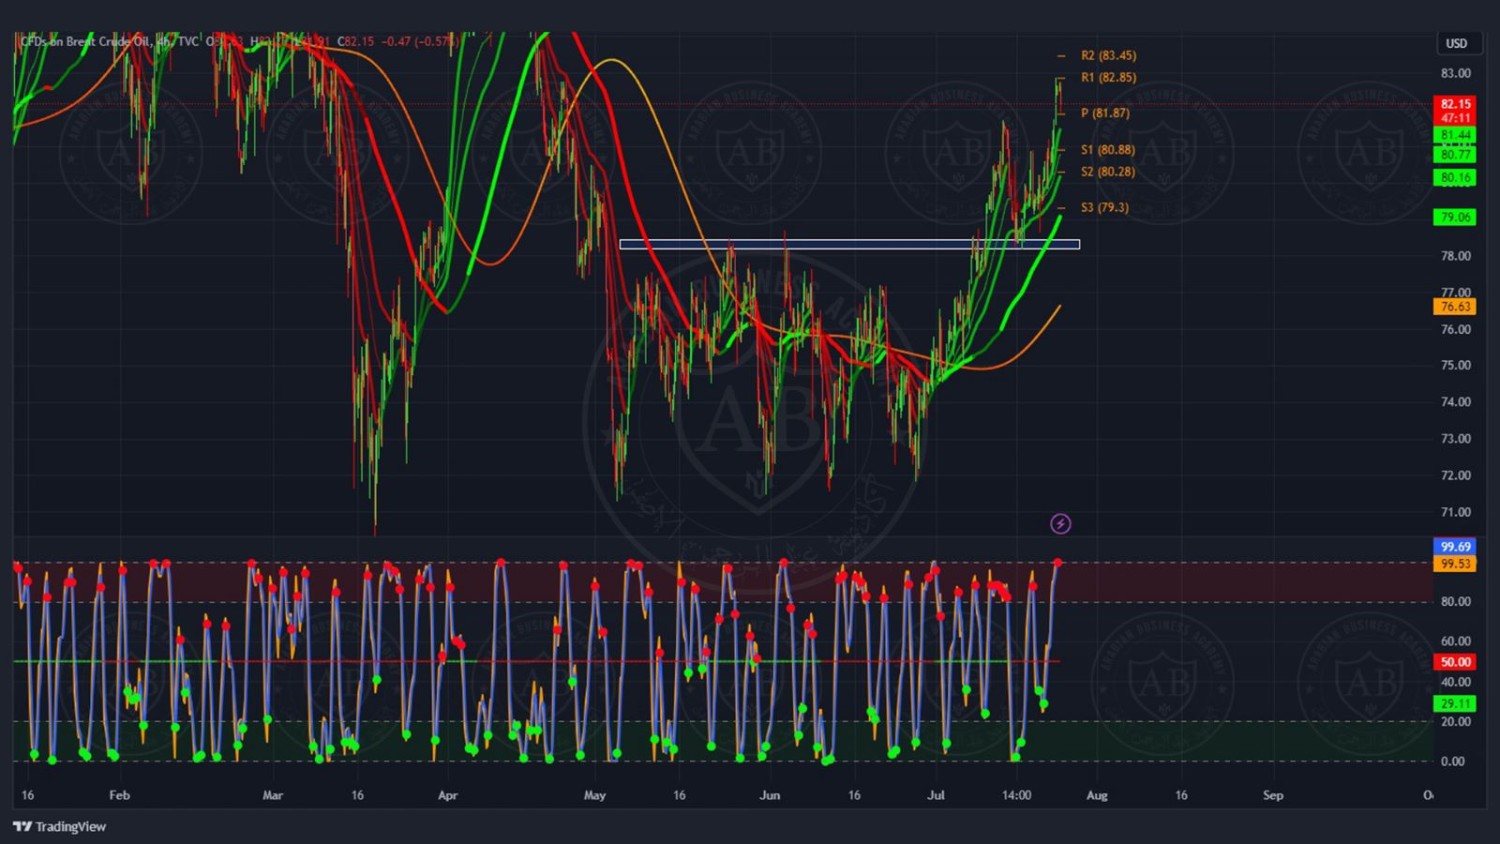
Task: Click the Feb label on time axis
Action: pos(119,795)
